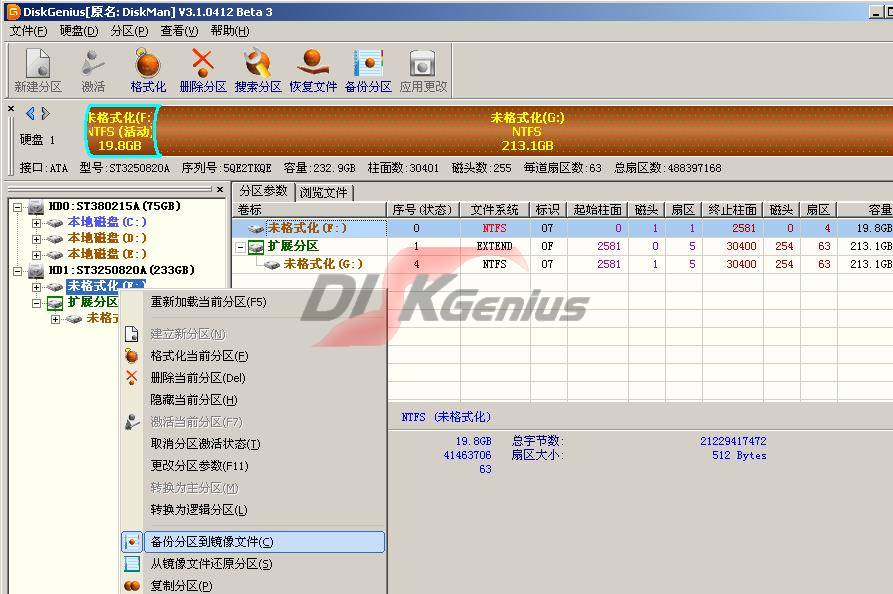893x594 pixels.
Task: Select the 未格式化(G:) row in table
Action: [x=562, y=264]
